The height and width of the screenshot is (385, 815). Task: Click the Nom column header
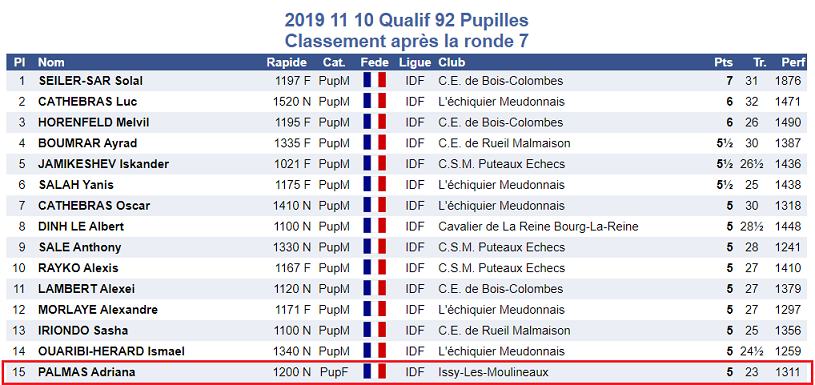(x=51, y=62)
